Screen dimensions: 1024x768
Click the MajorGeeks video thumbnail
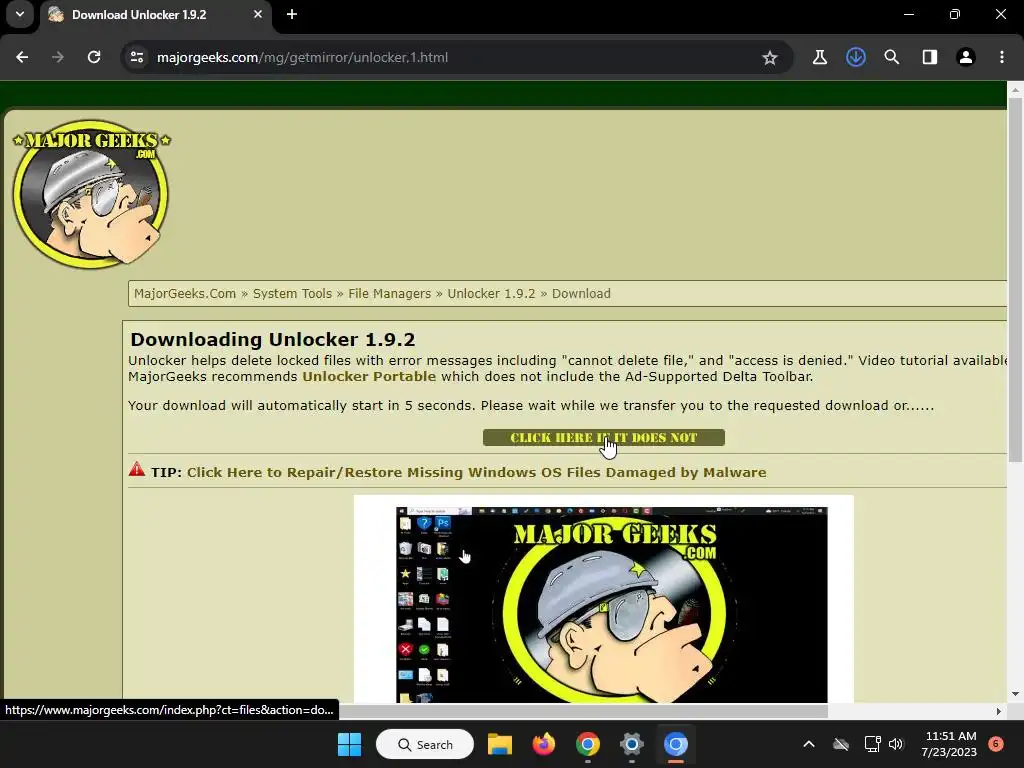click(x=611, y=605)
